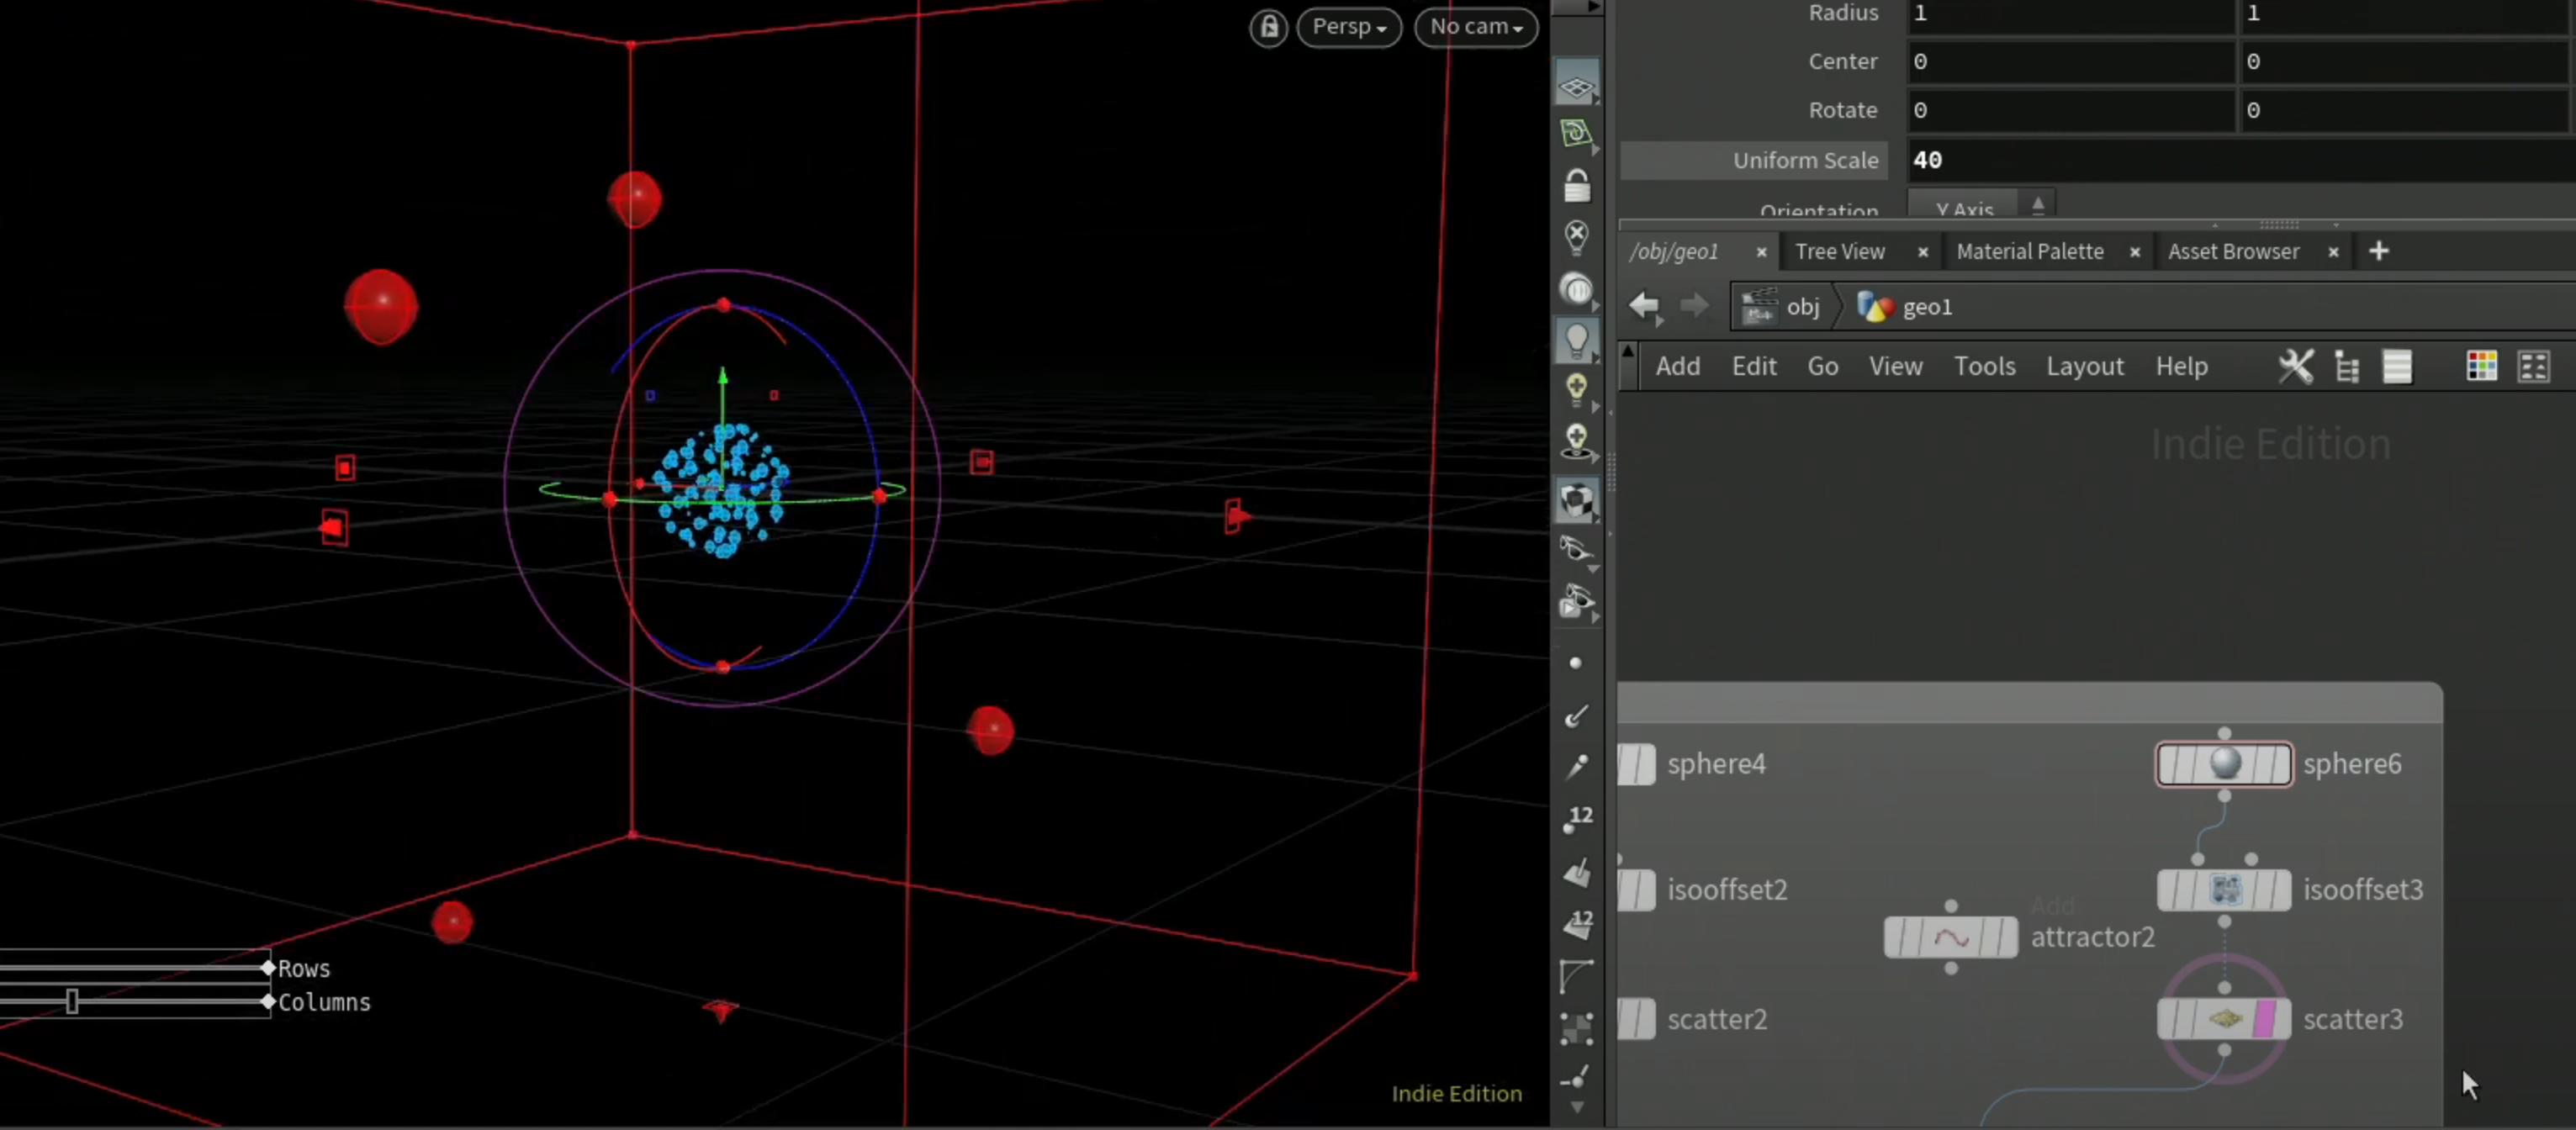Open the Layout menu

click(x=2084, y=366)
